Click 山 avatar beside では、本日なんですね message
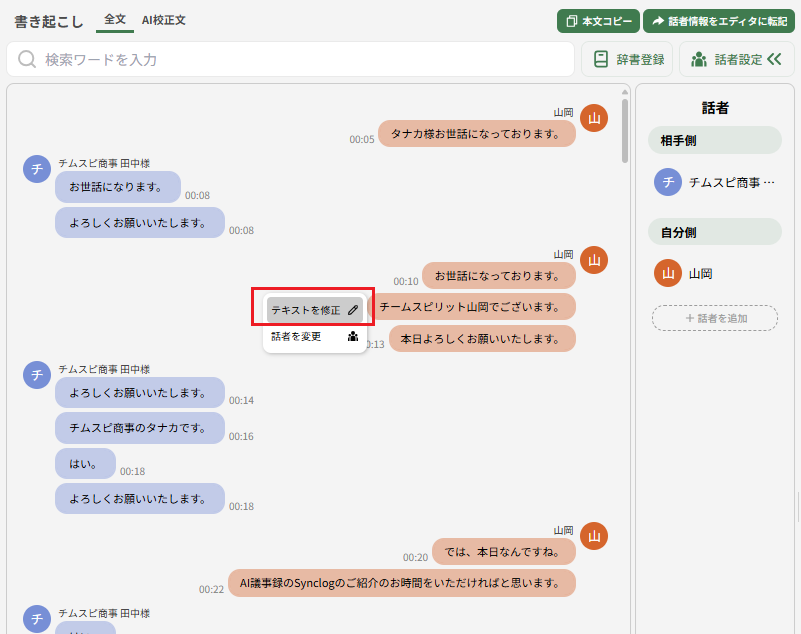Viewport: 801px width, 634px height. [x=594, y=536]
